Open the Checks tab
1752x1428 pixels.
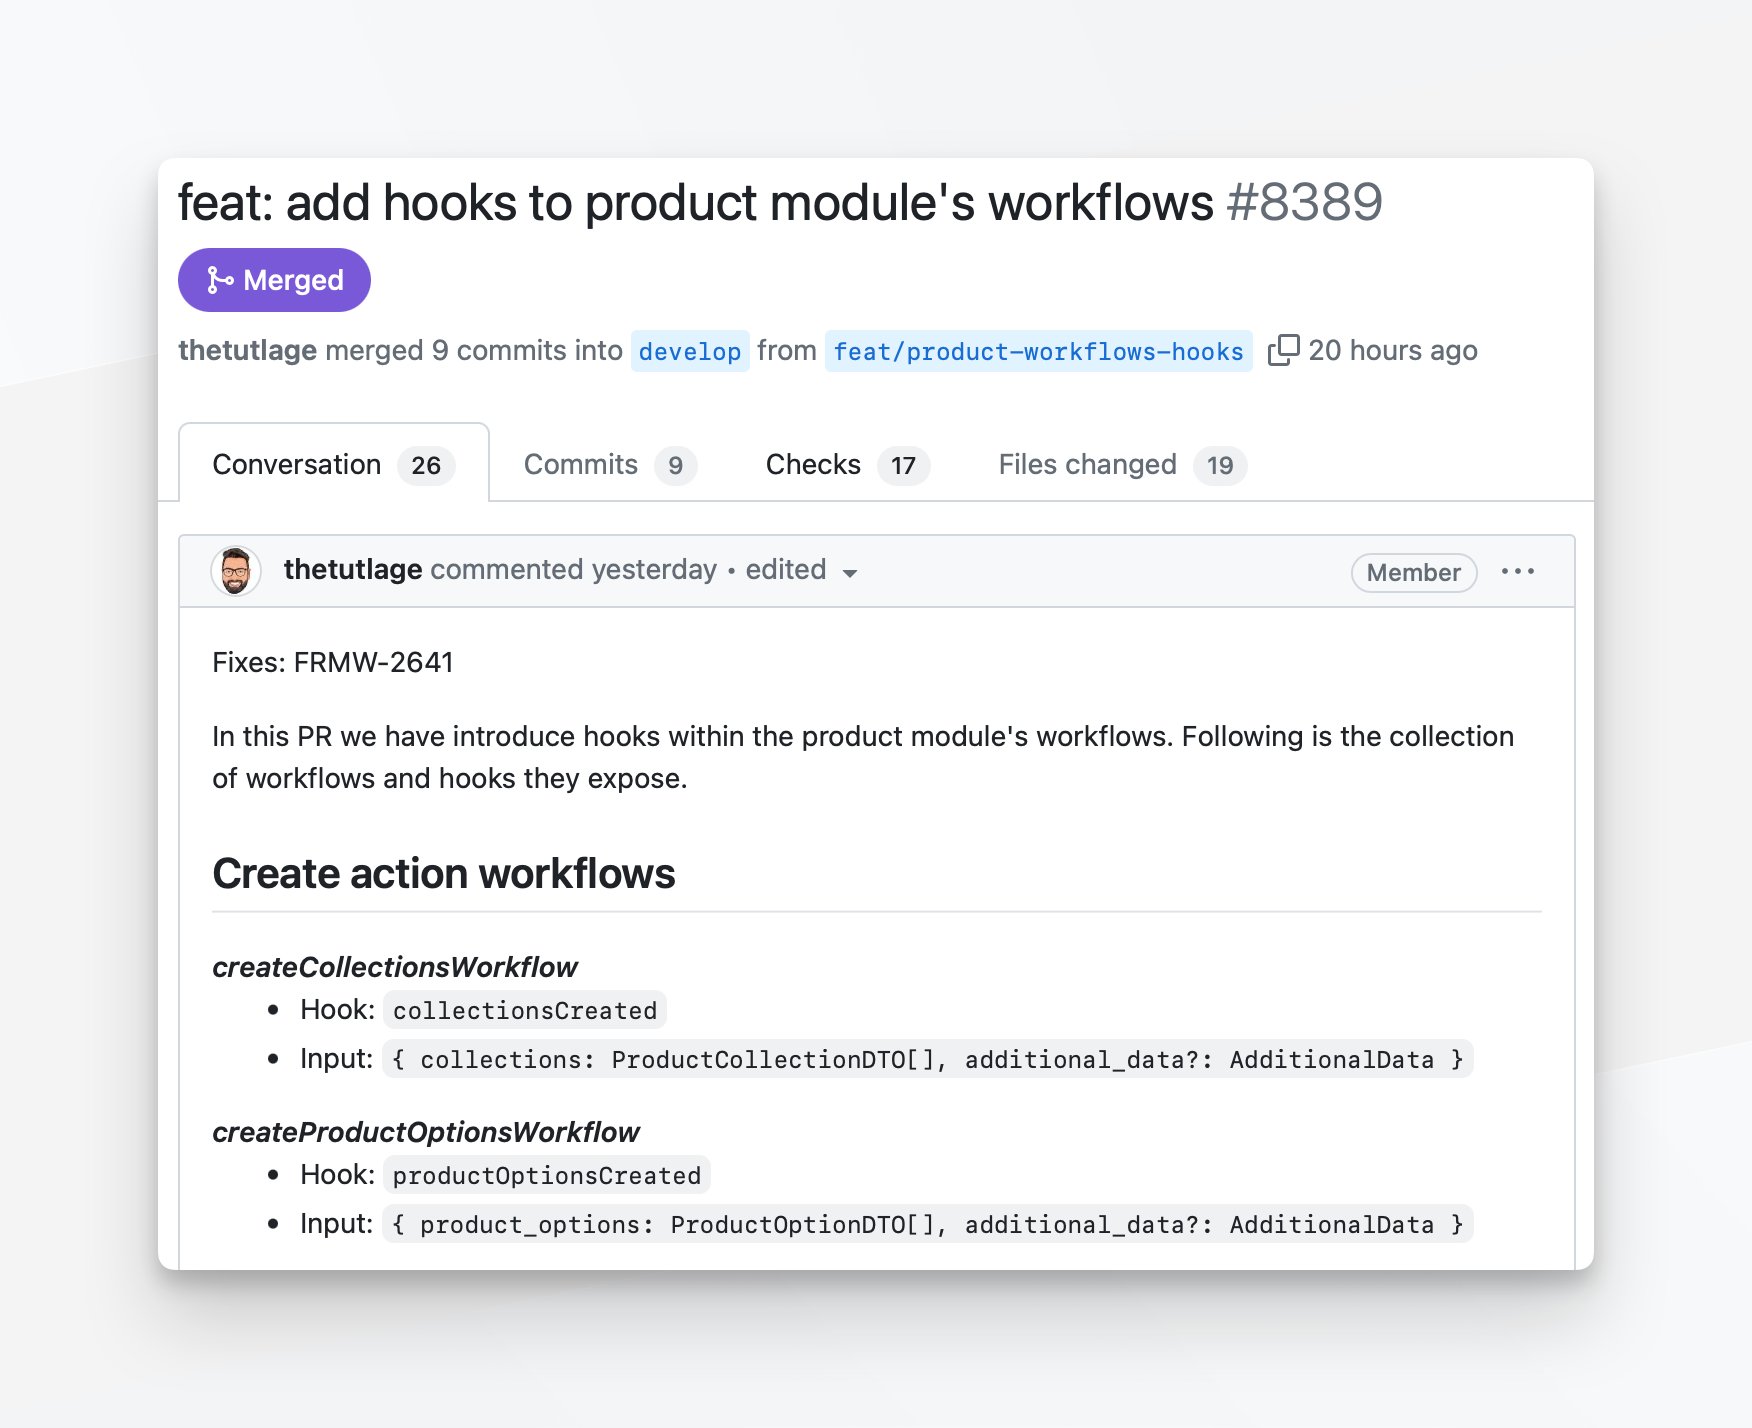point(847,465)
